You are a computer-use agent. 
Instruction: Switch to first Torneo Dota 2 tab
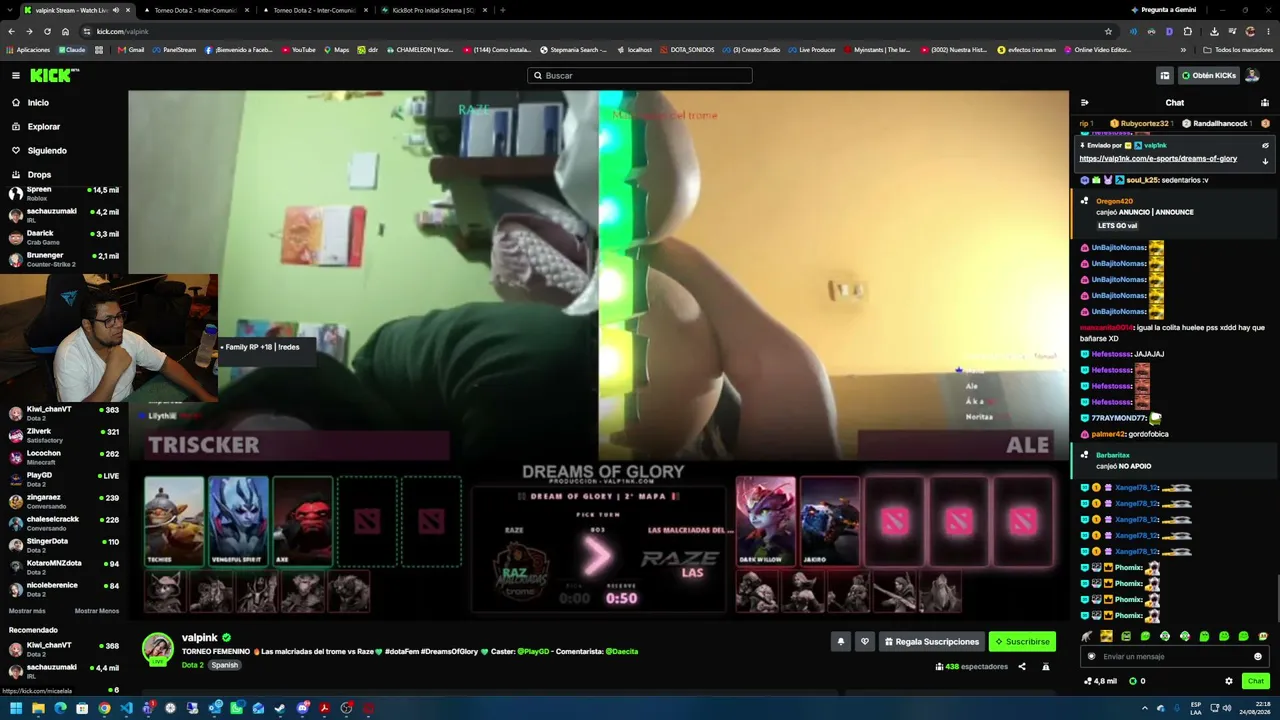[194, 10]
